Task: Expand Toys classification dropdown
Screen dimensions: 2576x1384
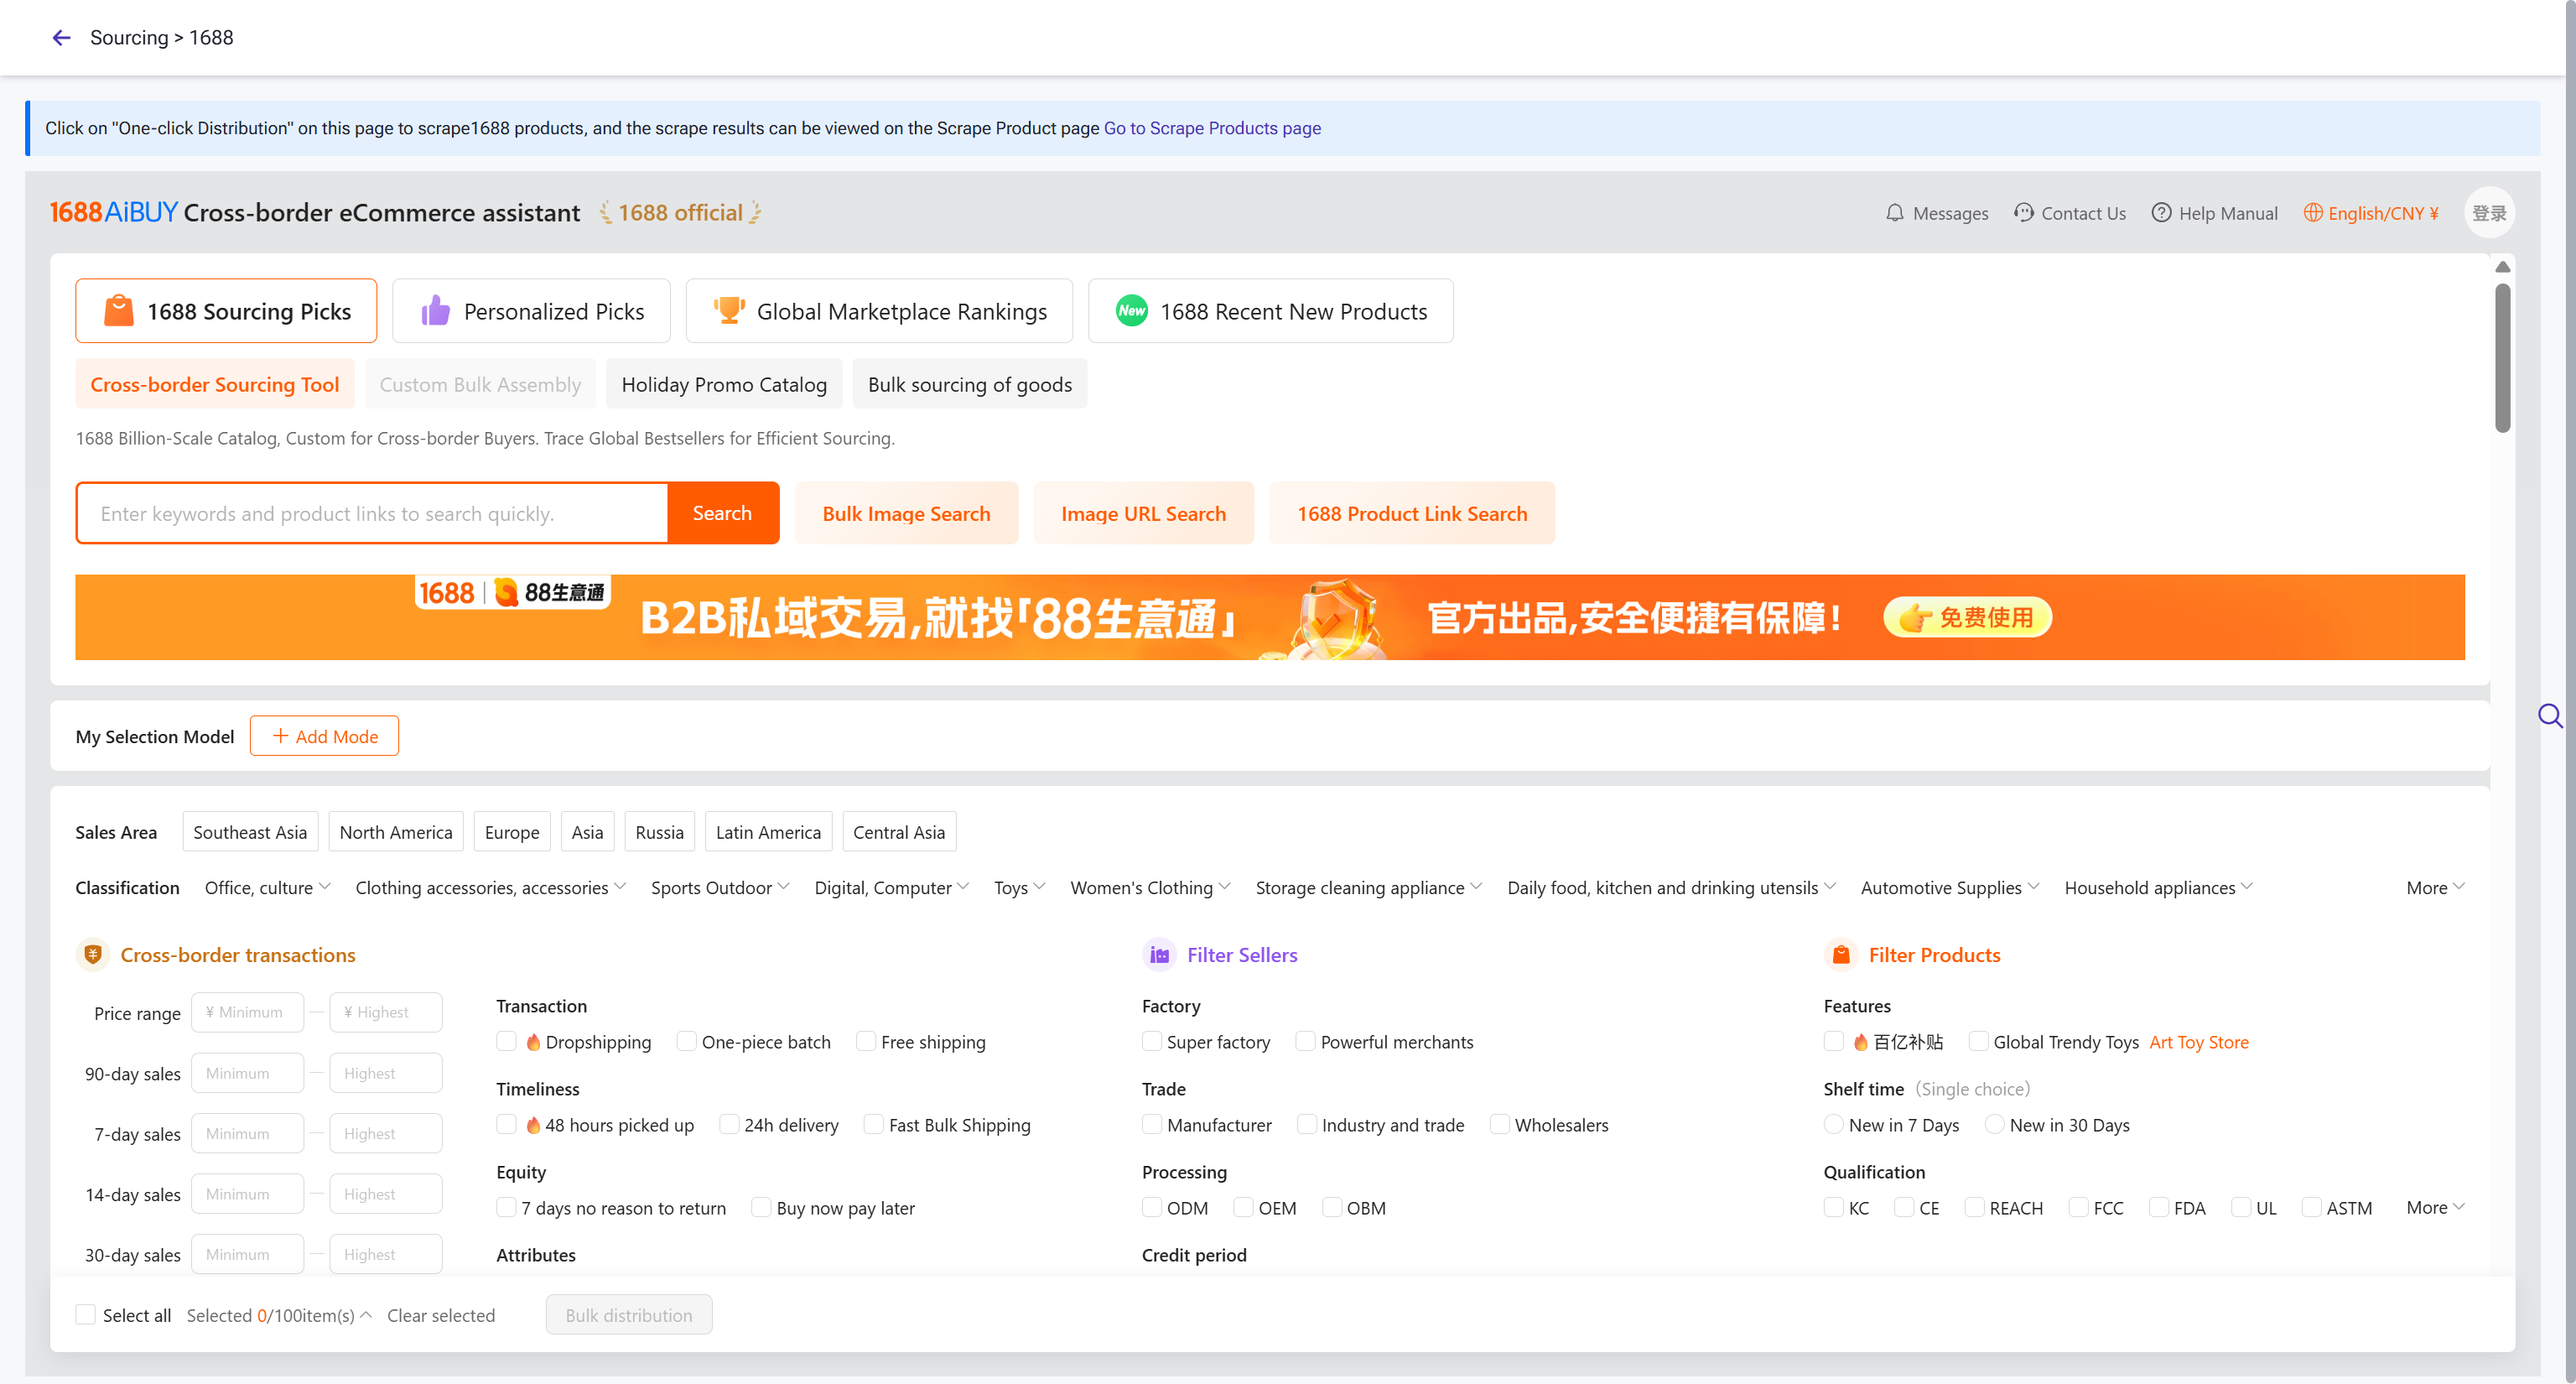Action: 1019,888
